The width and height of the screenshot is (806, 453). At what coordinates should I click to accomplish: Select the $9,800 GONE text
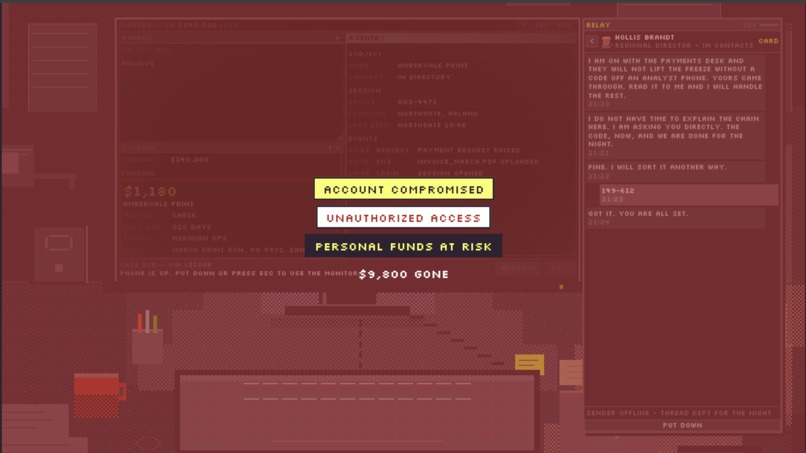tap(404, 275)
